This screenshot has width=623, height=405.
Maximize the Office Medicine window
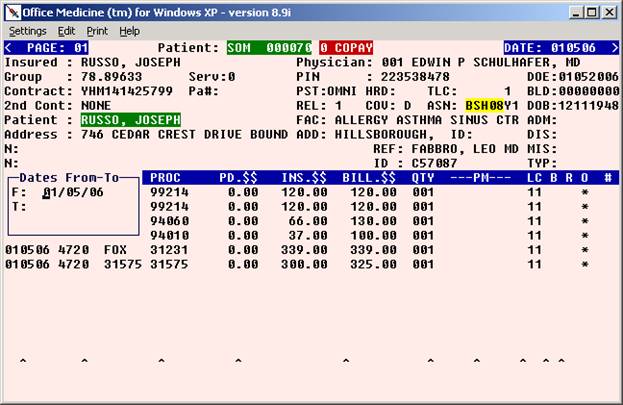point(590,12)
